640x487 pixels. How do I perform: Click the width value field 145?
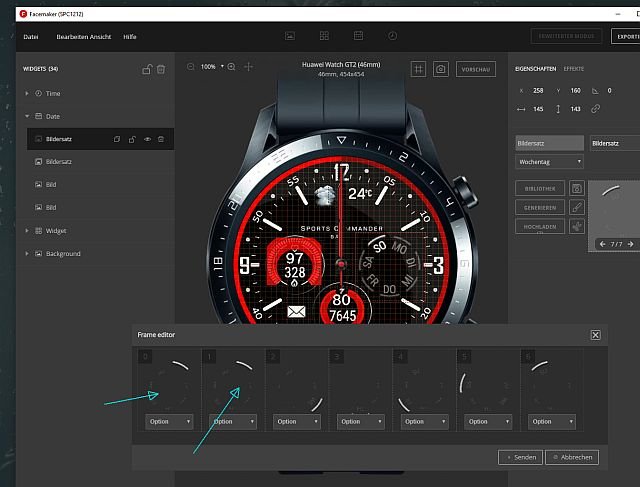coord(538,109)
